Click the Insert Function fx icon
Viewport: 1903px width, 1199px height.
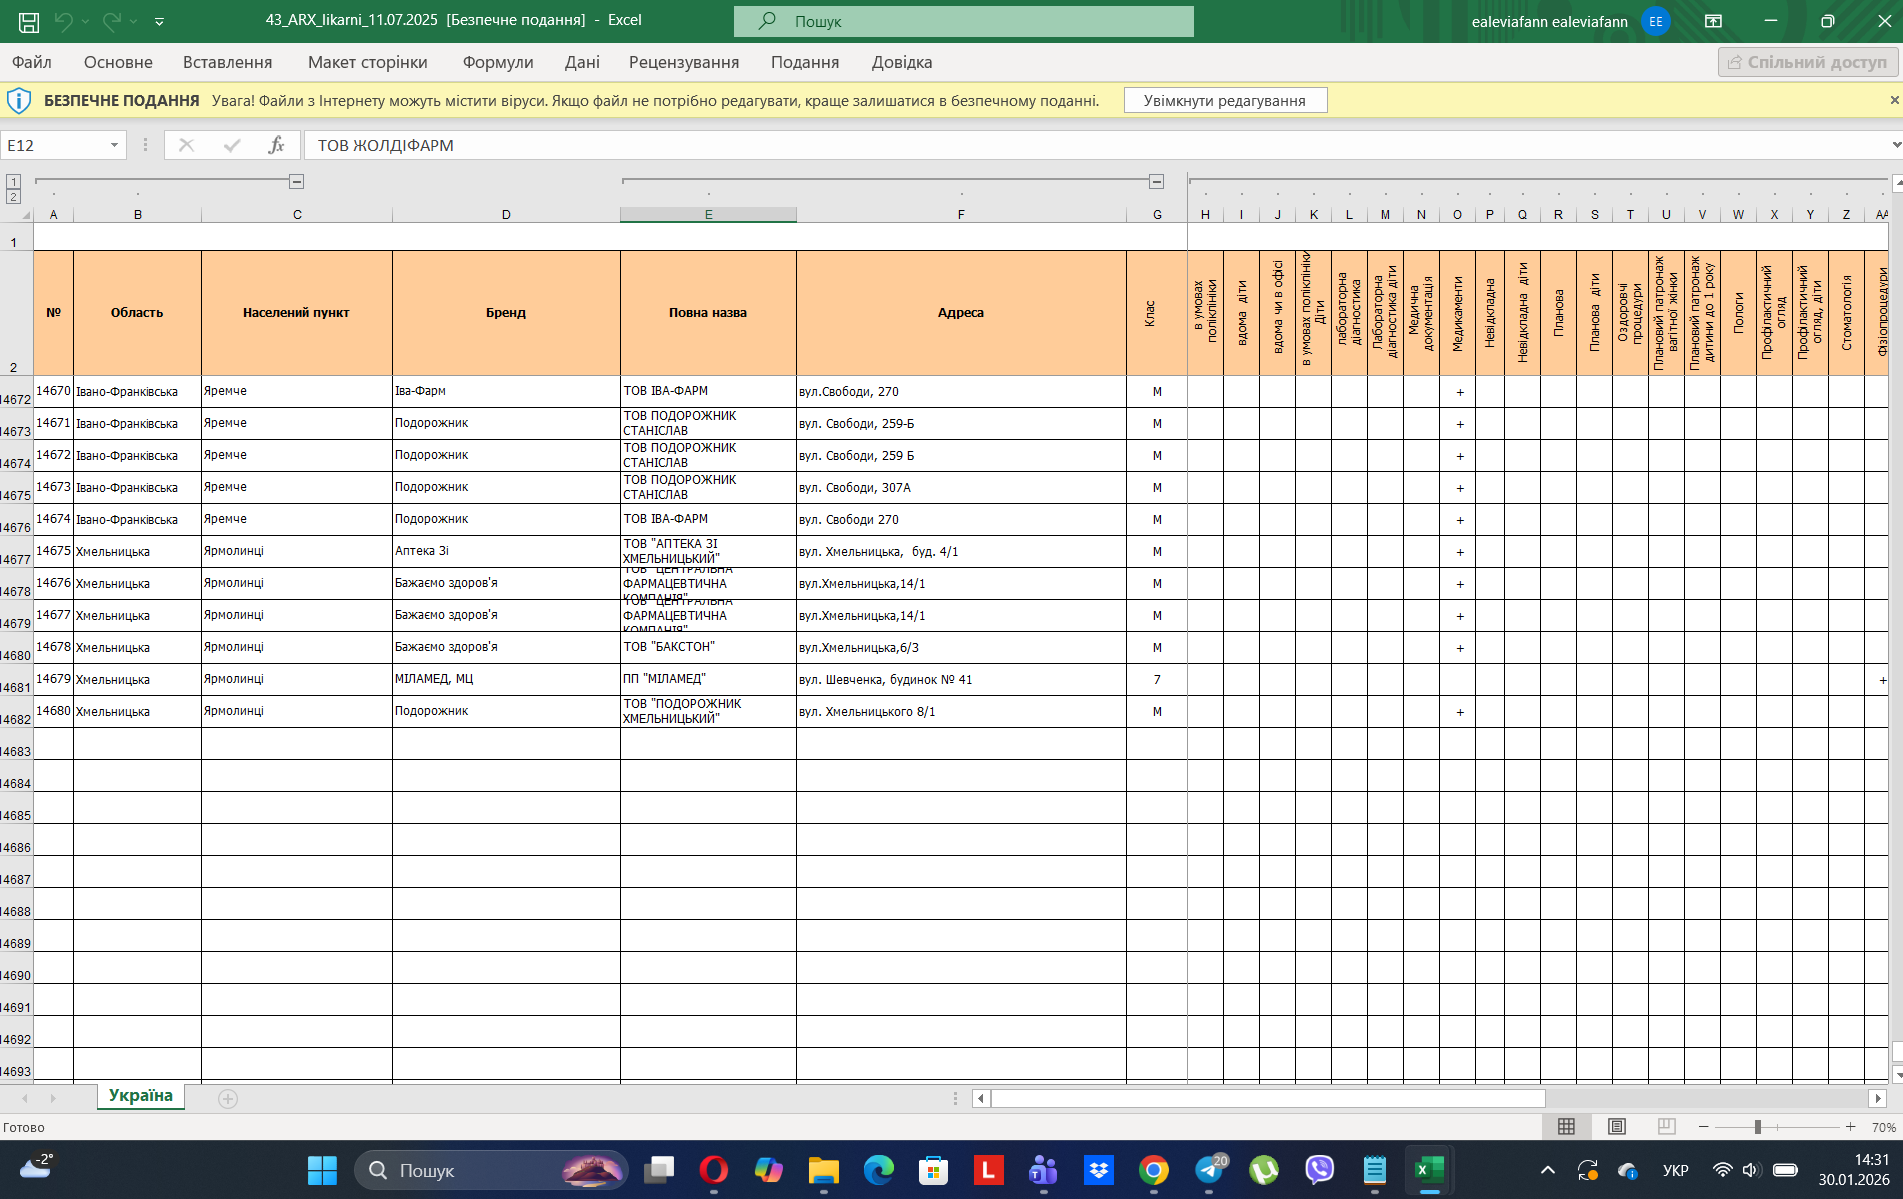[277, 145]
